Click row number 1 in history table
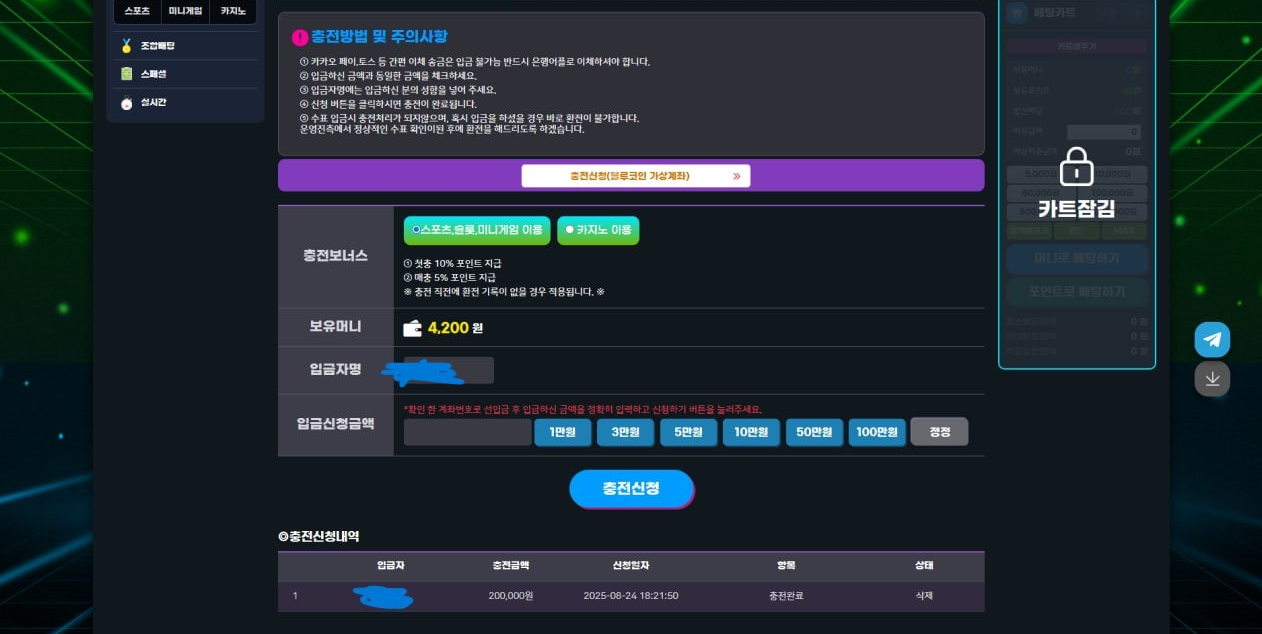 tap(295, 596)
